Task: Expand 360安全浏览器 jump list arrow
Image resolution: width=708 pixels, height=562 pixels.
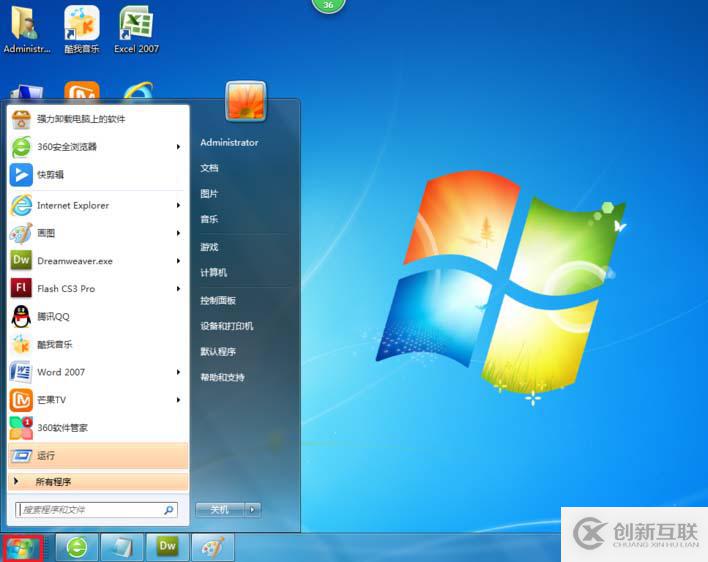Action: point(178,147)
